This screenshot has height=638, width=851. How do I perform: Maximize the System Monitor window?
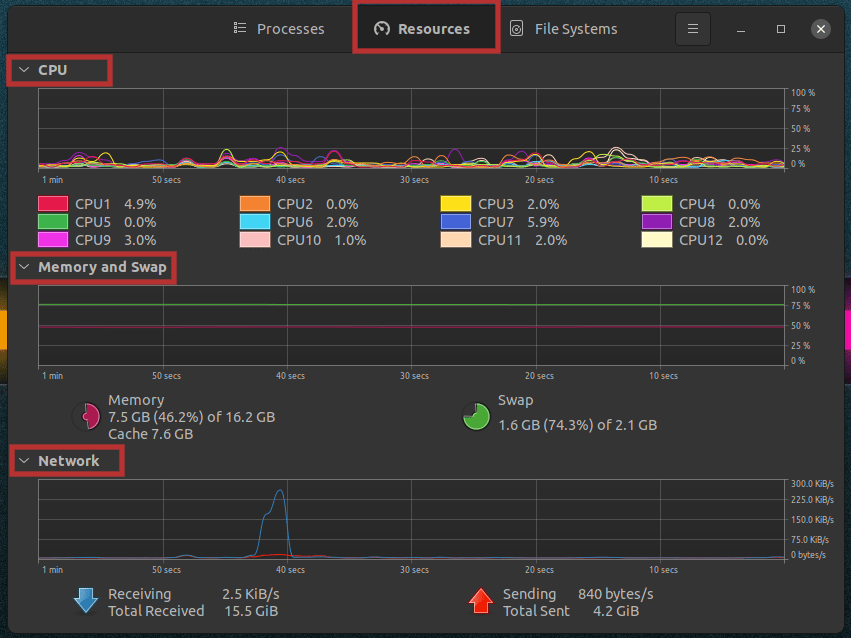pos(781,29)
